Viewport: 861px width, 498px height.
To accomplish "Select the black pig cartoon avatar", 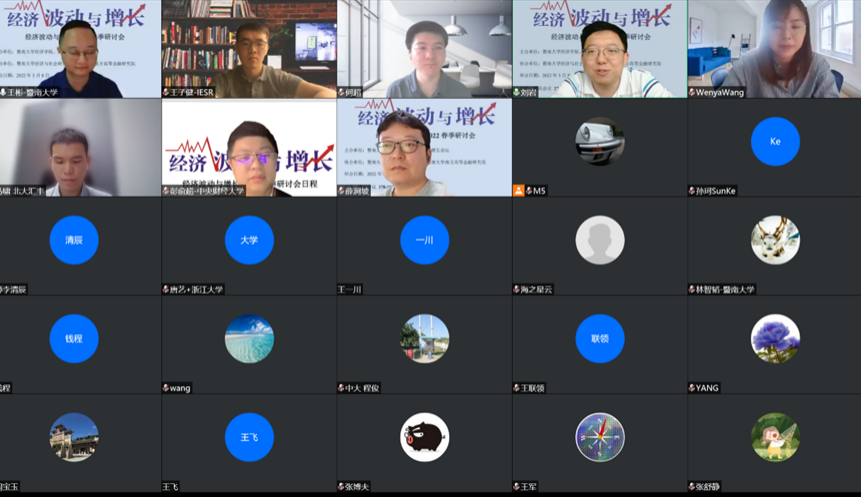I will click(424, 437).
